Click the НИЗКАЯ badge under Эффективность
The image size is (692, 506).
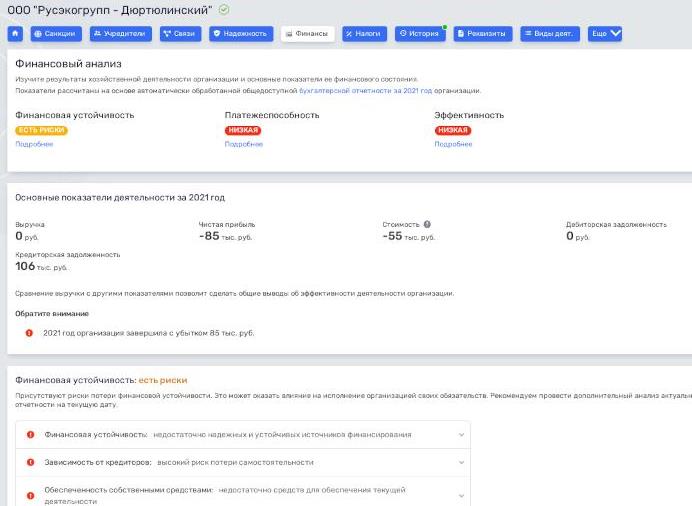pyautogui.click(x=453, y=130)
